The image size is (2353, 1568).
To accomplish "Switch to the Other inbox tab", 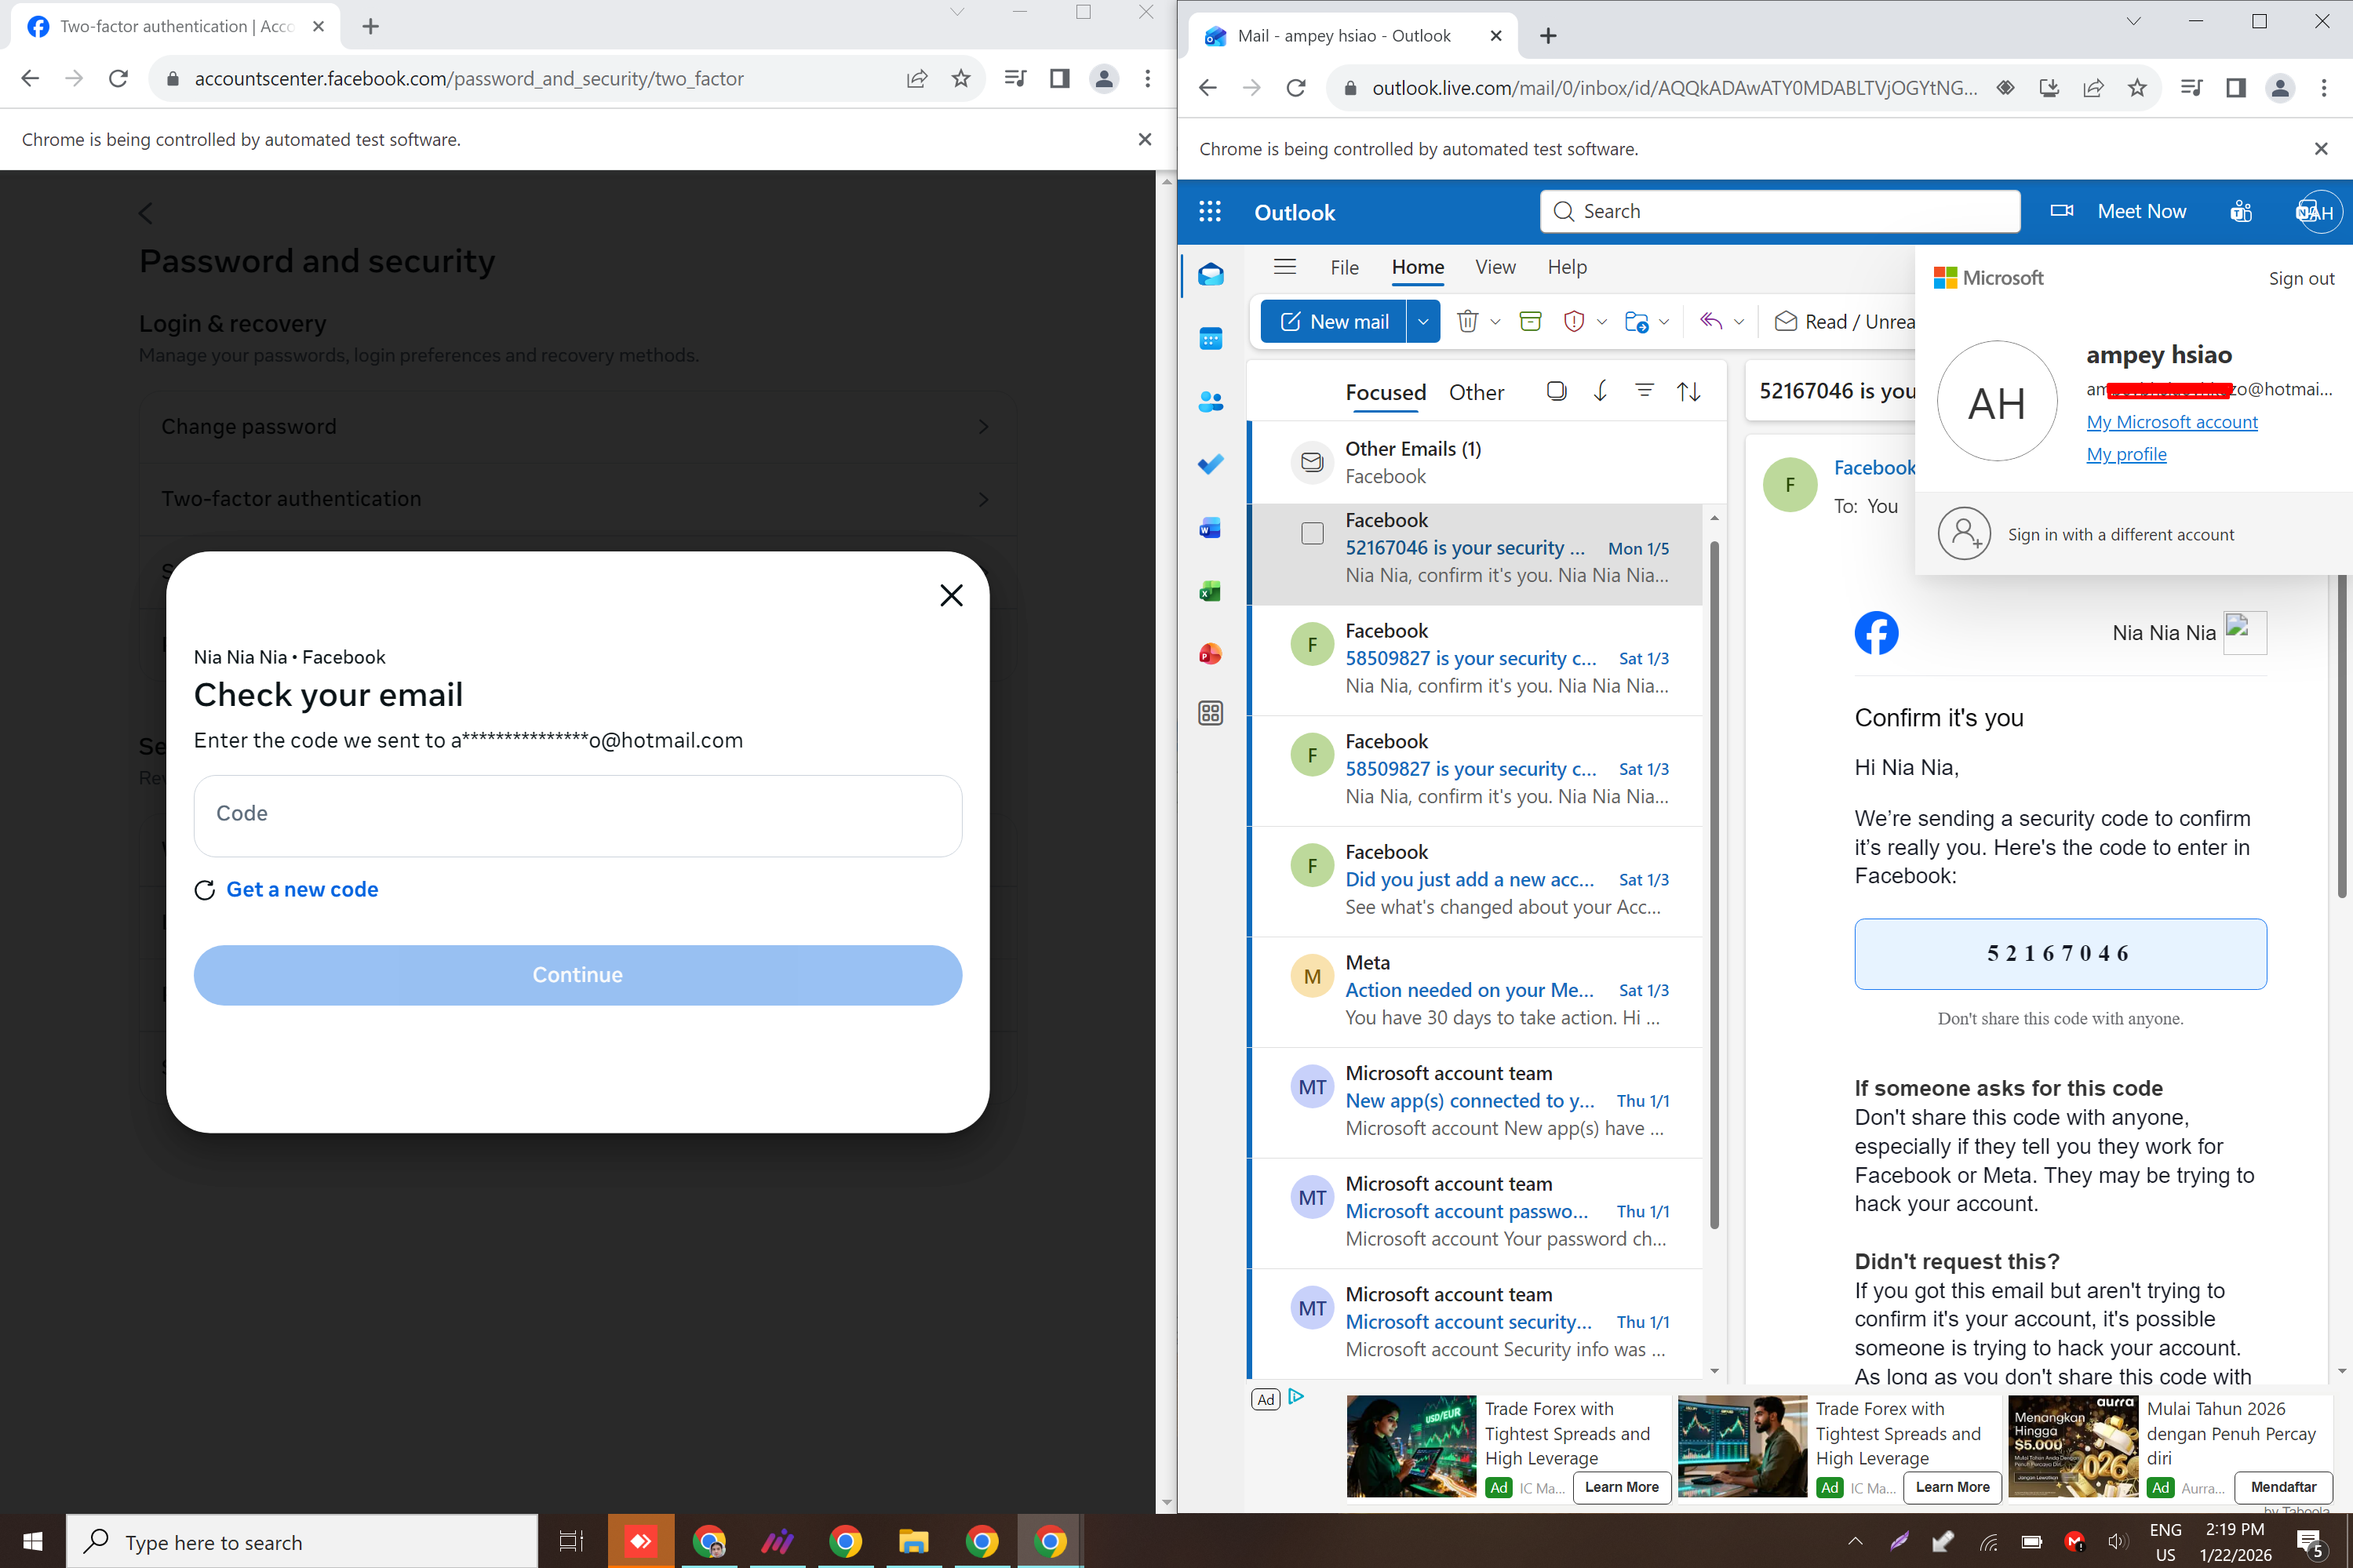I will pyautogui.click(x=1476, y=392).
